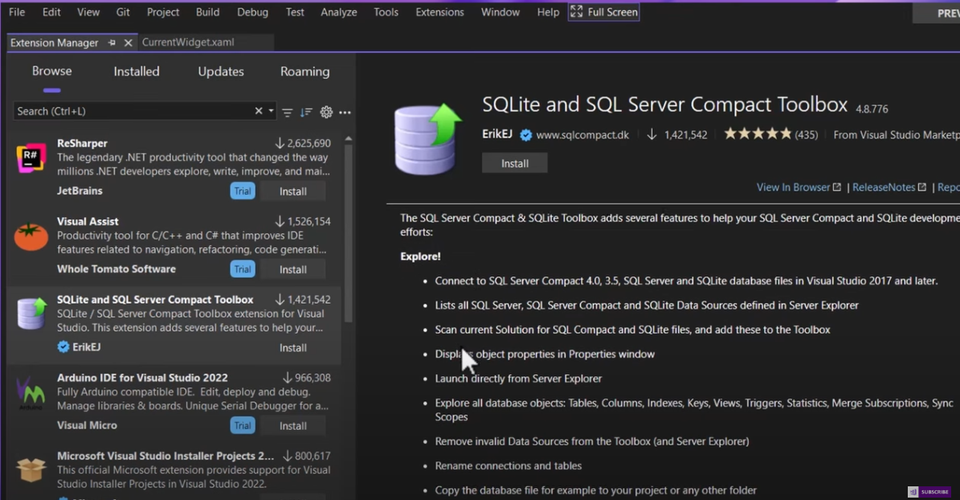
Task: Install the ReSharper extension
Action: [293, 192]
